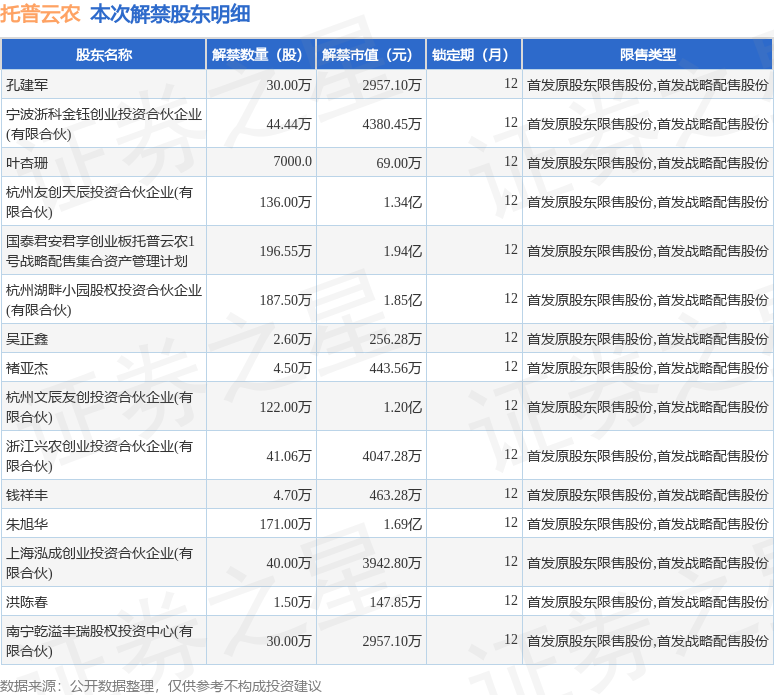The width and height of the screenshot is (774, 695).
Task: Click the 锁定期(月) column header
Action: 473,55
